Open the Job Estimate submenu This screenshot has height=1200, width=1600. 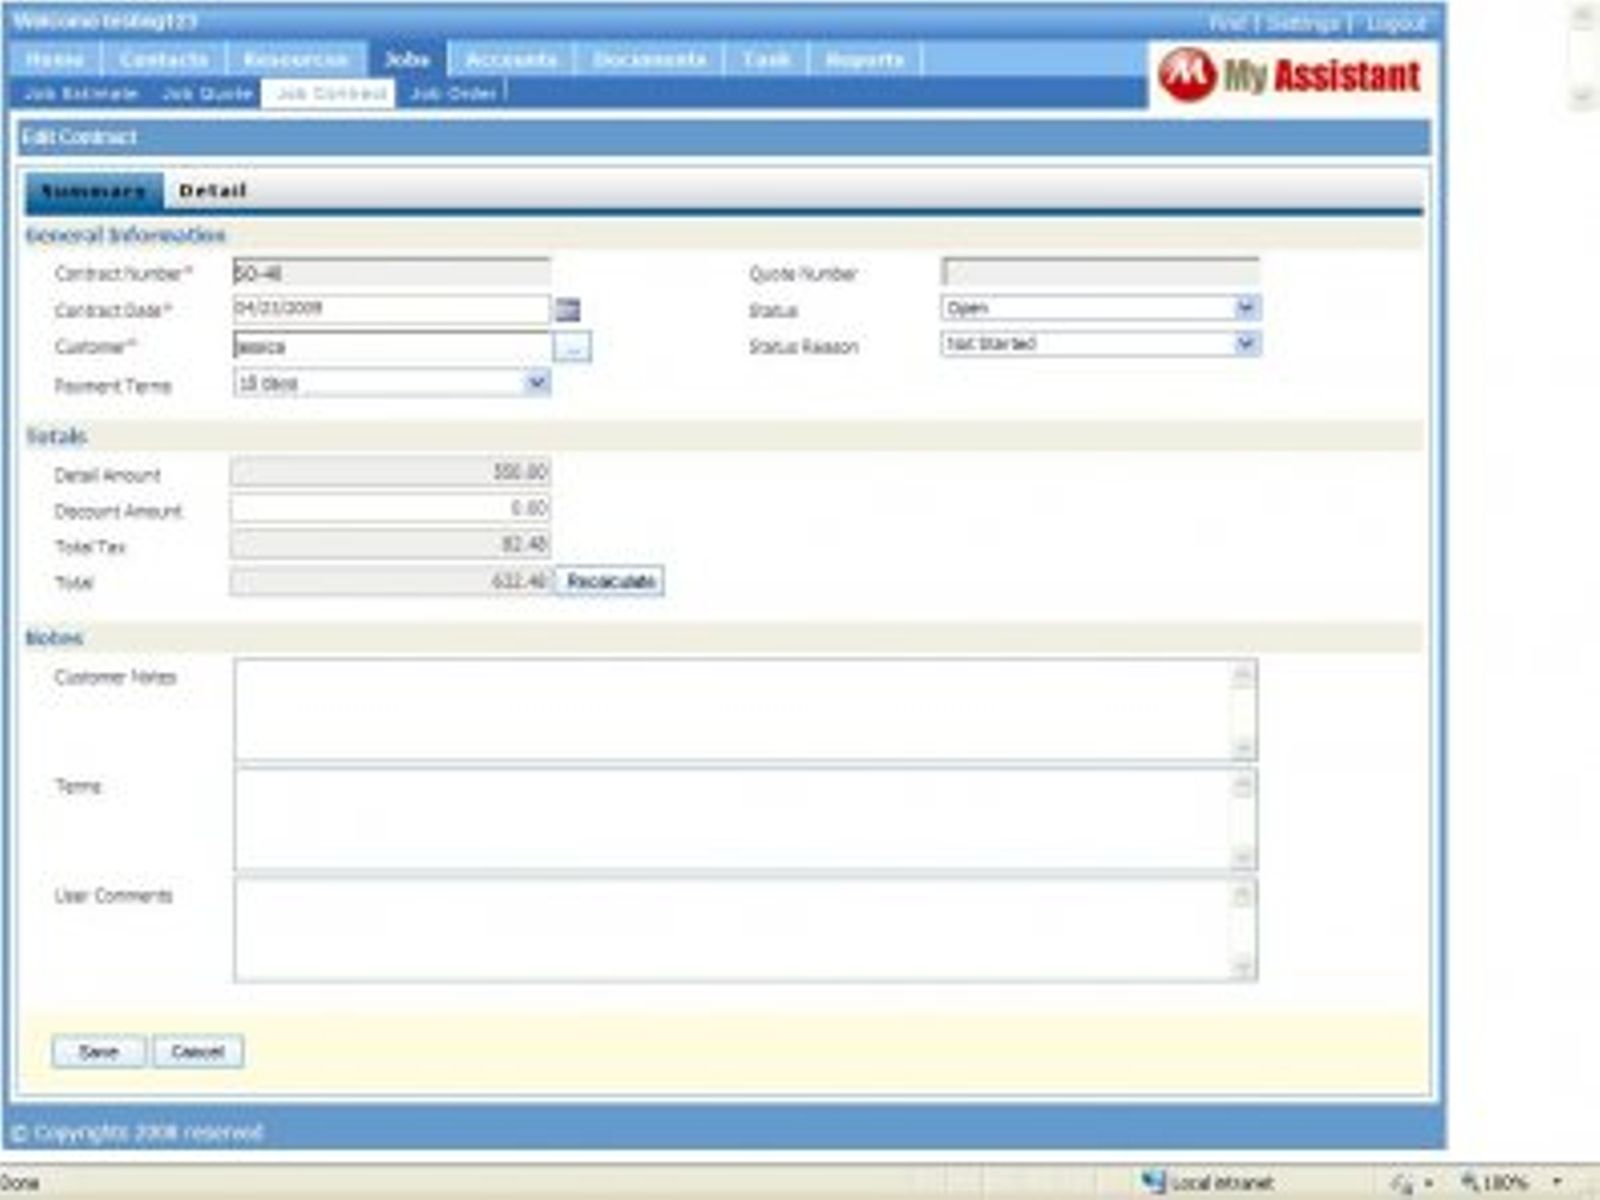[81, 93]
